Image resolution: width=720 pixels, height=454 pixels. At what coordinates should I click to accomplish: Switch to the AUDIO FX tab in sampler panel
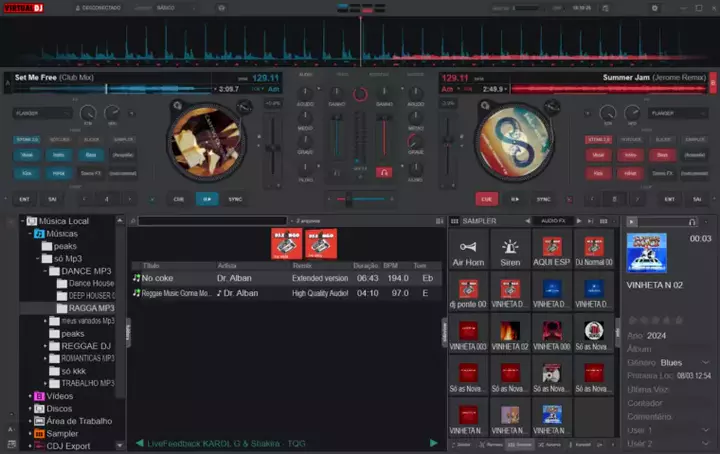click(552, 220)
